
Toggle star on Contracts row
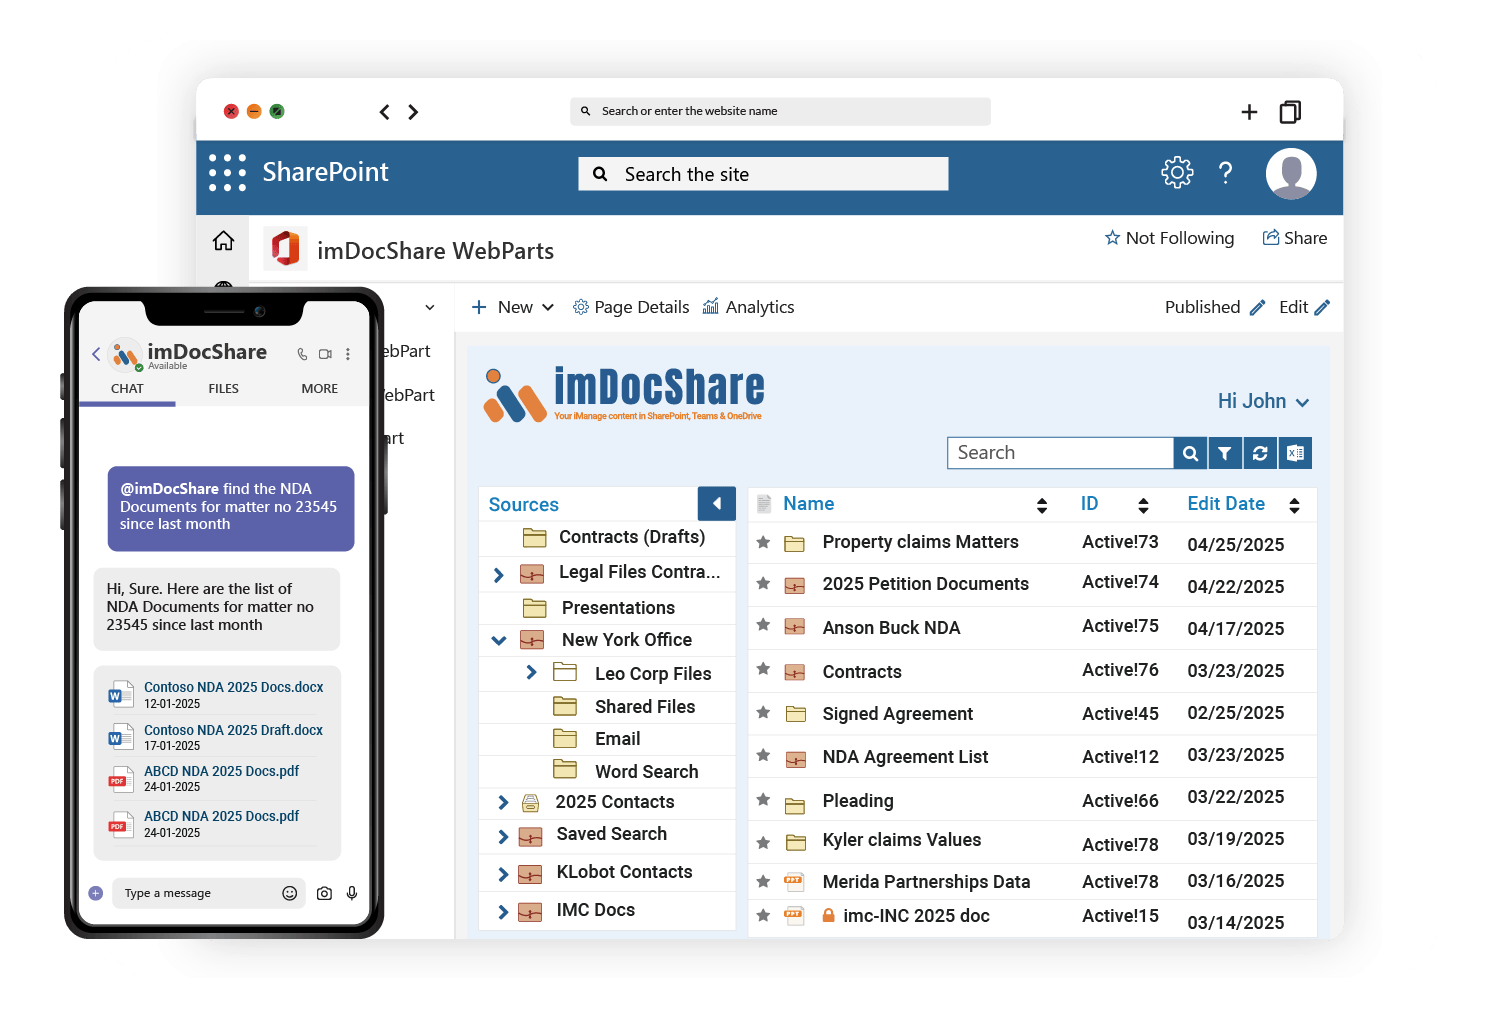click(x=763, y=669)
